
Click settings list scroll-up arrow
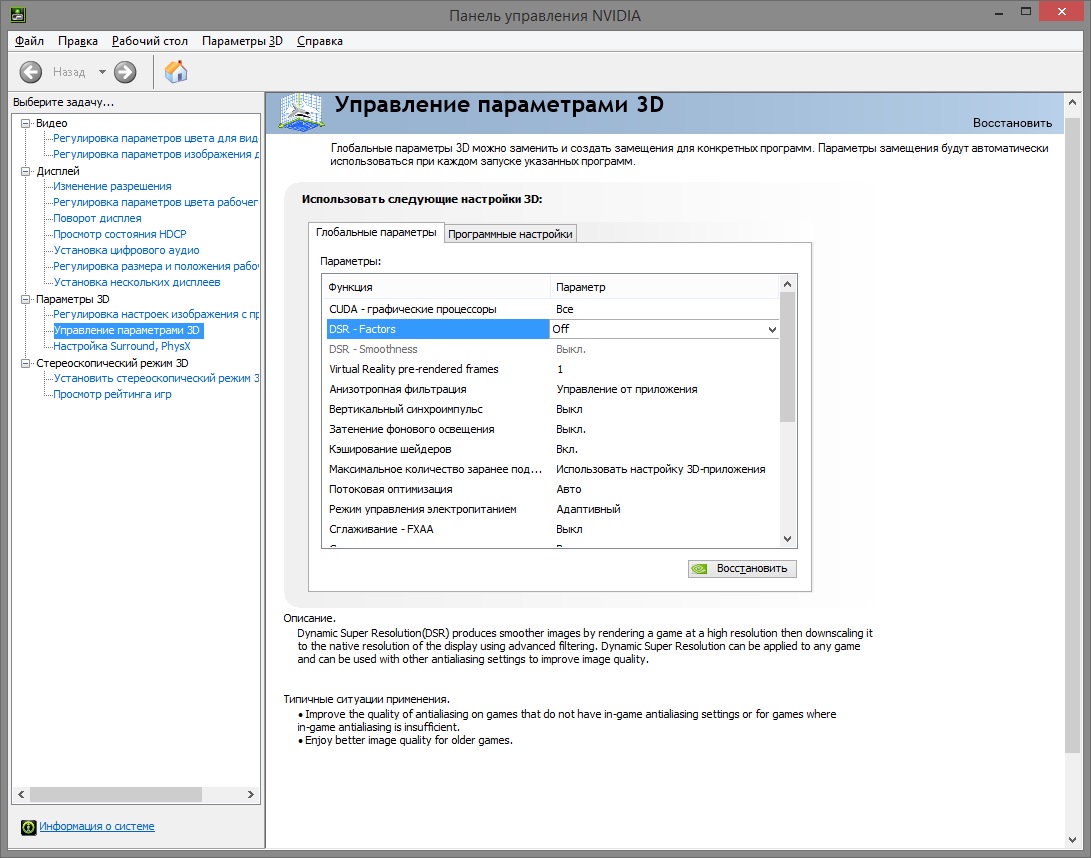click(x=788, y=284)
